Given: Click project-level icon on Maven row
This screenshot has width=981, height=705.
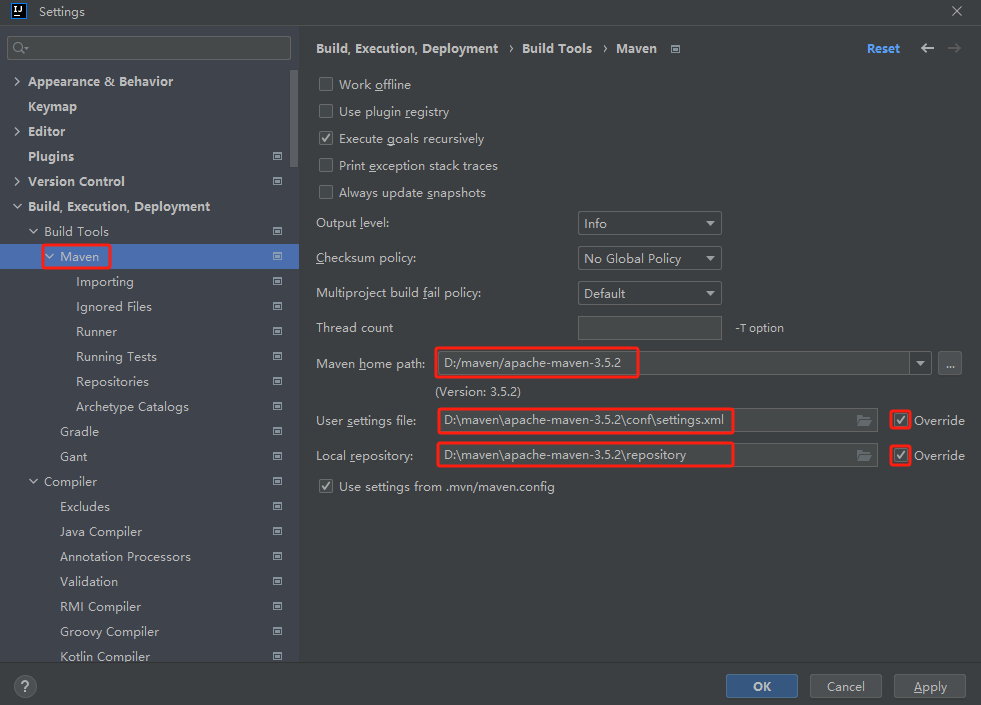Looking at the screenshot, I should point(277,256).
